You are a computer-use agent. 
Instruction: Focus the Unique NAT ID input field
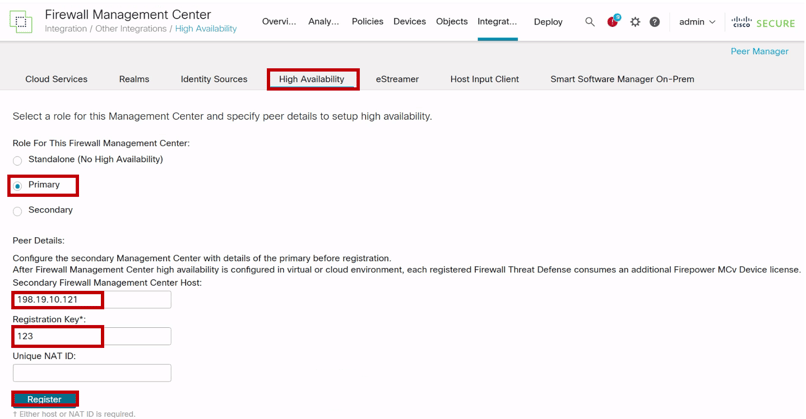pos(92,373)
